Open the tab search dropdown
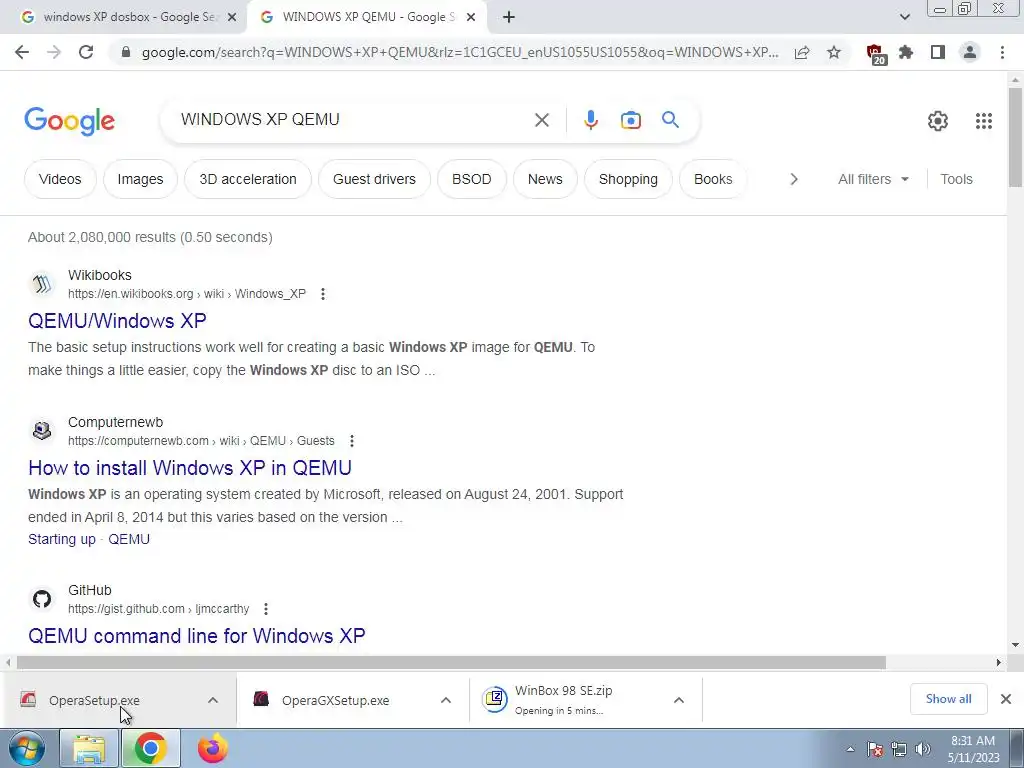Image resolution: width=1024 pixels, height=768 pixels. click(904, 17)
